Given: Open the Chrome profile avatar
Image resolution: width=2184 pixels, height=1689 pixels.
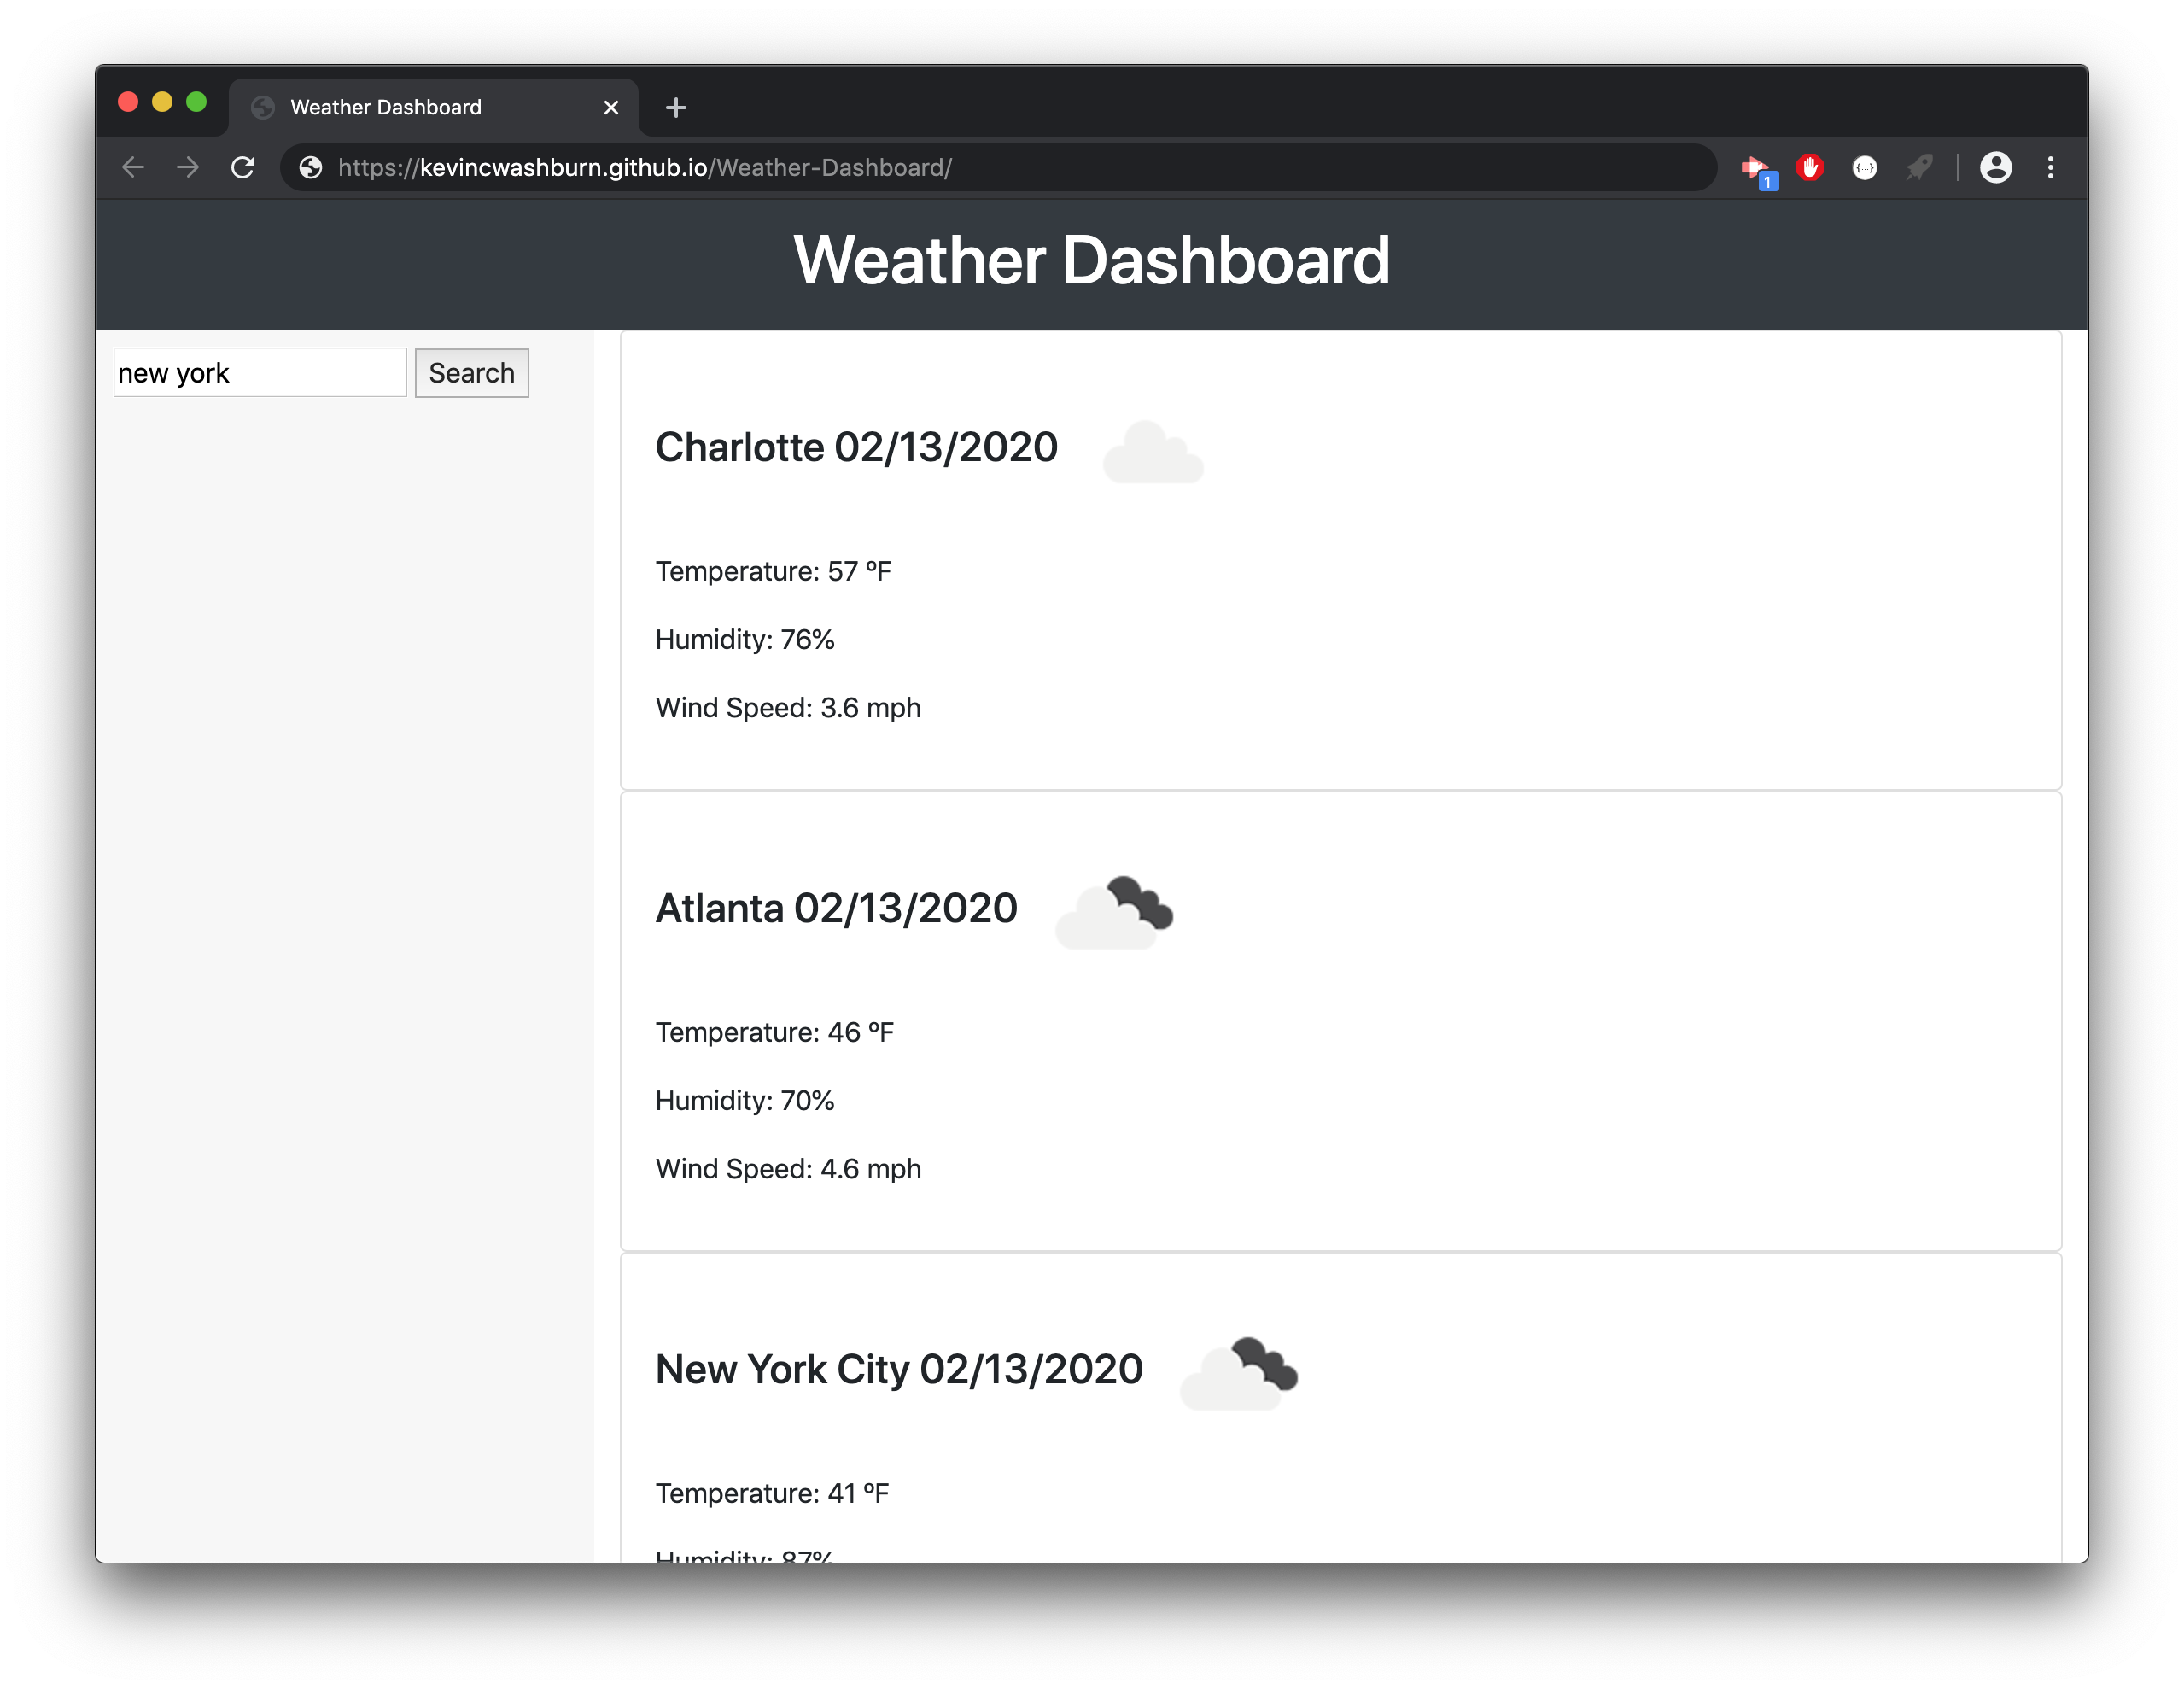Looking at the screenshot, I should (x=1995, y=167).
